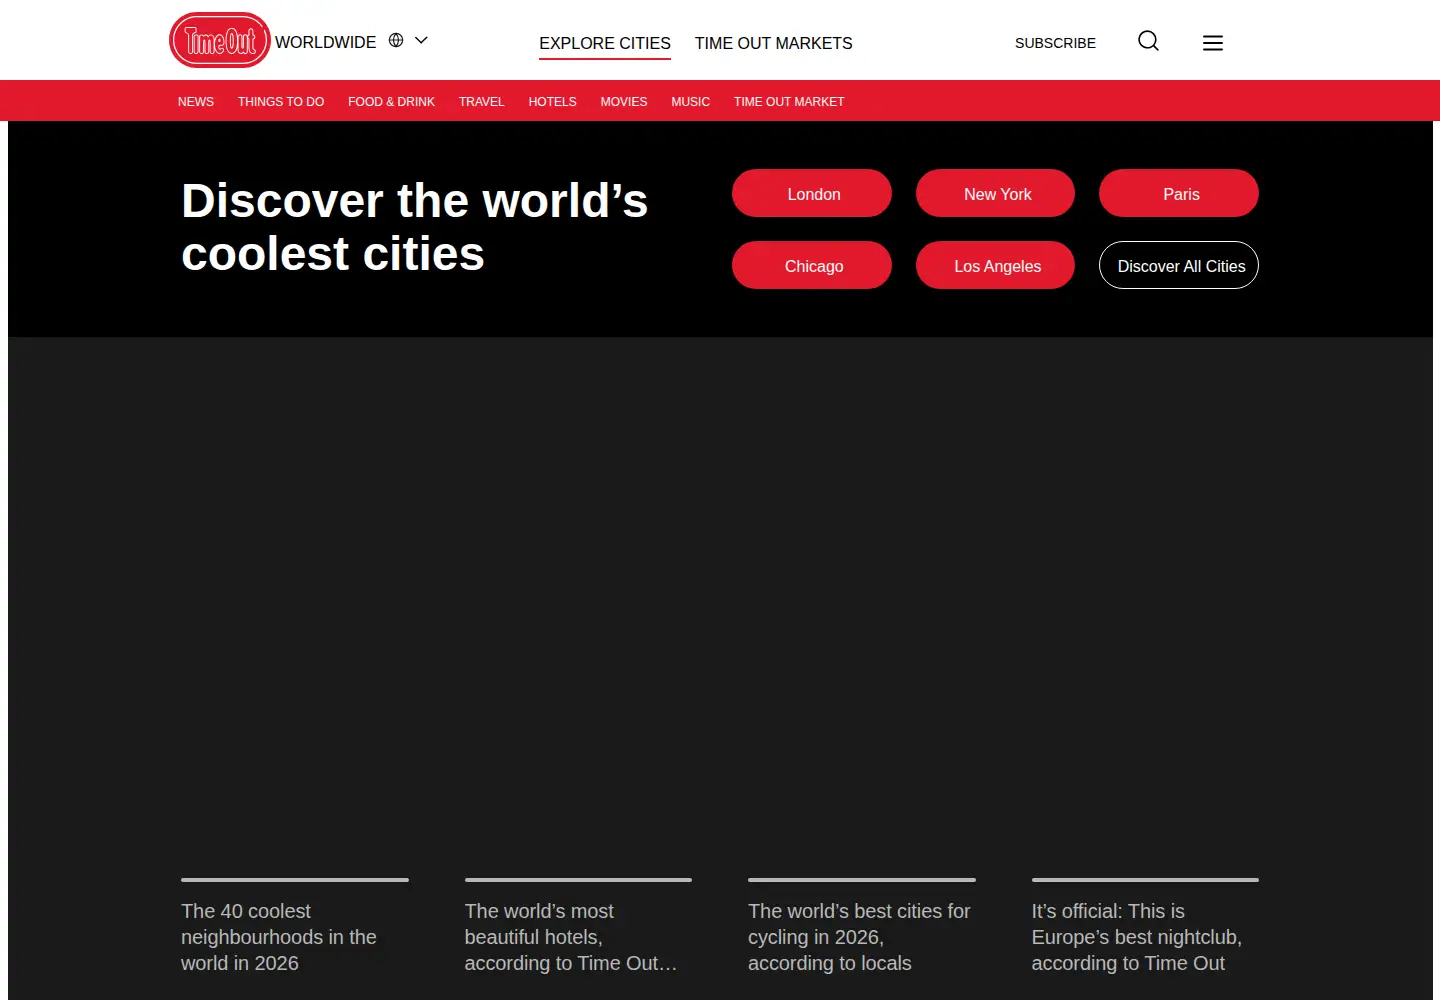Viewport: 1440px width, 1000px height.
Task: Choose the Chicago city button
Action: coord(812,265)
